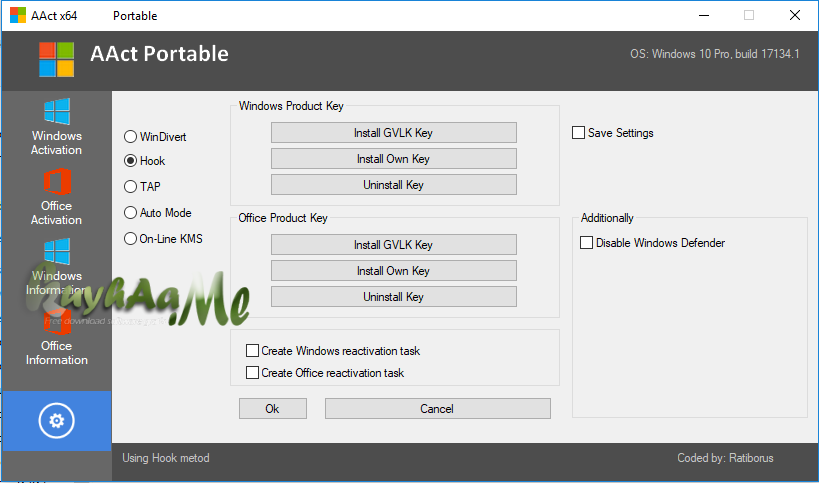Open Office Activation from the sidebar
819x483 pixels.
[x=56, y=197]
